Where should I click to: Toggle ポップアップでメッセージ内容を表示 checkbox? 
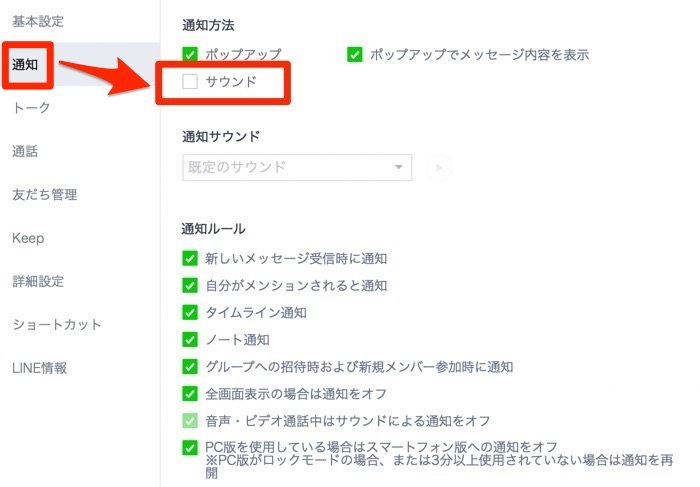[x=355, y=54]
